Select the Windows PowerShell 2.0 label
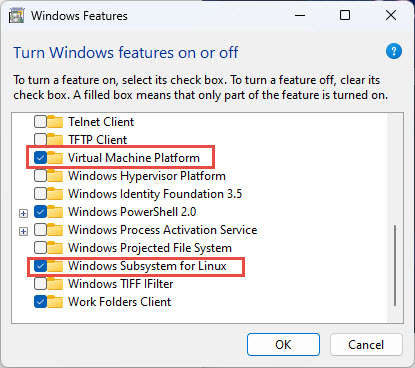Viewport: 415px width, 368px height. click(132, 212)
